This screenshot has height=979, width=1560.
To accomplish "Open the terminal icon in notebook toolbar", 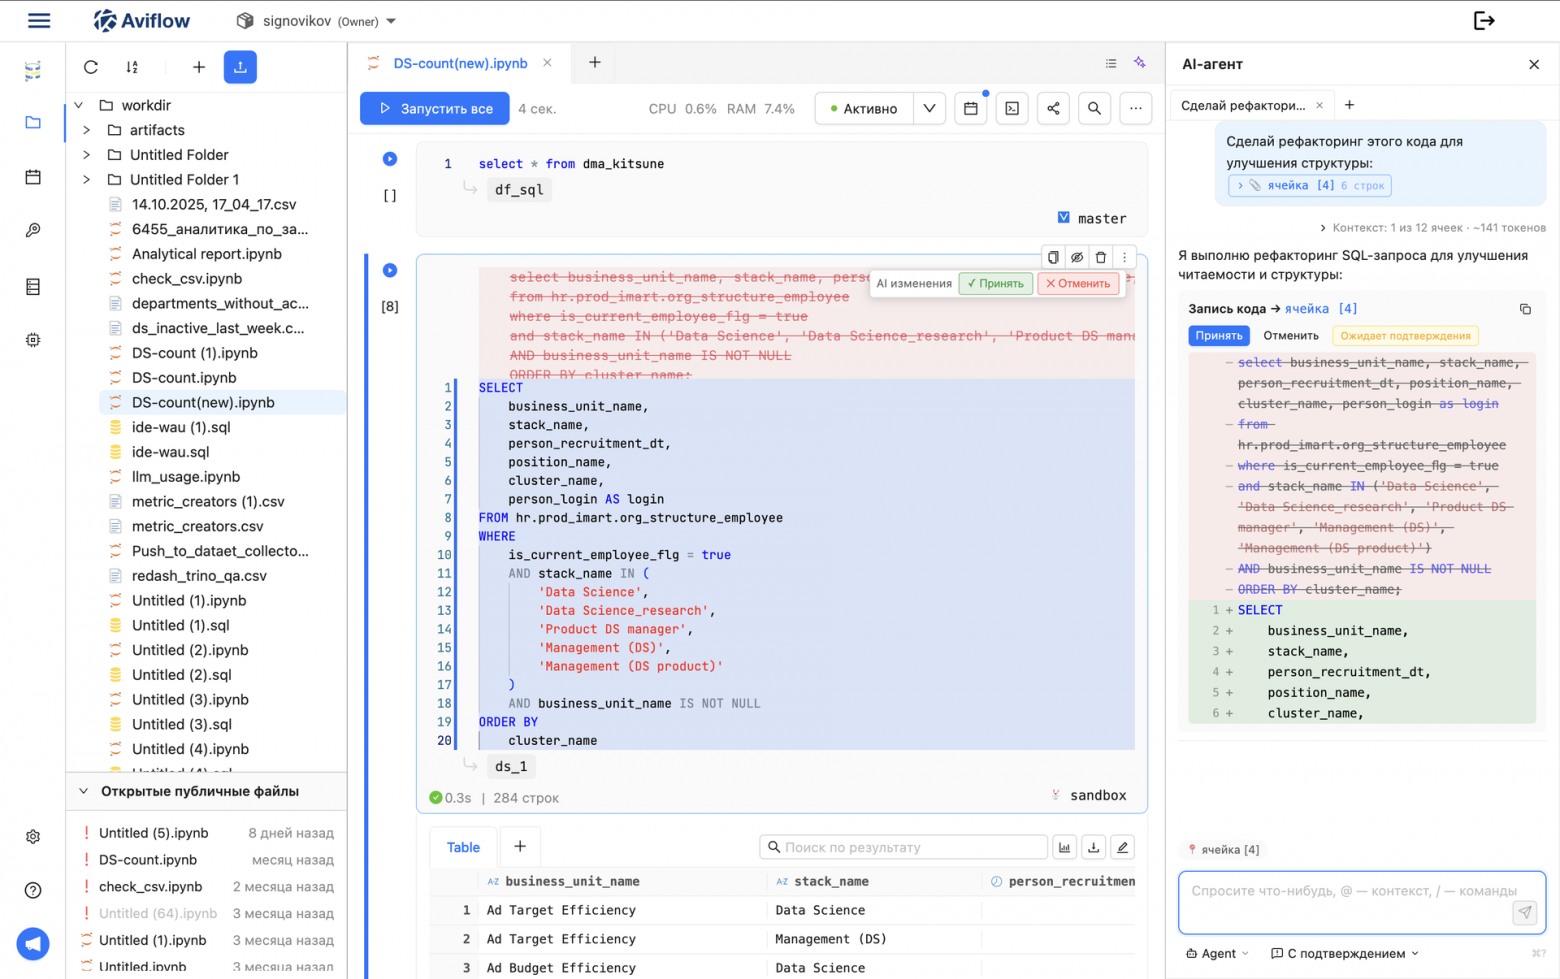I will click(x=1012, y=109).
